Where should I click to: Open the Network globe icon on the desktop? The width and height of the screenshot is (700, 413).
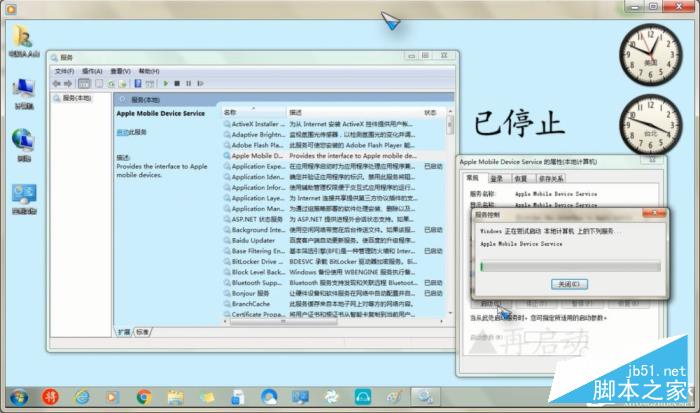(x=24, y=145)
